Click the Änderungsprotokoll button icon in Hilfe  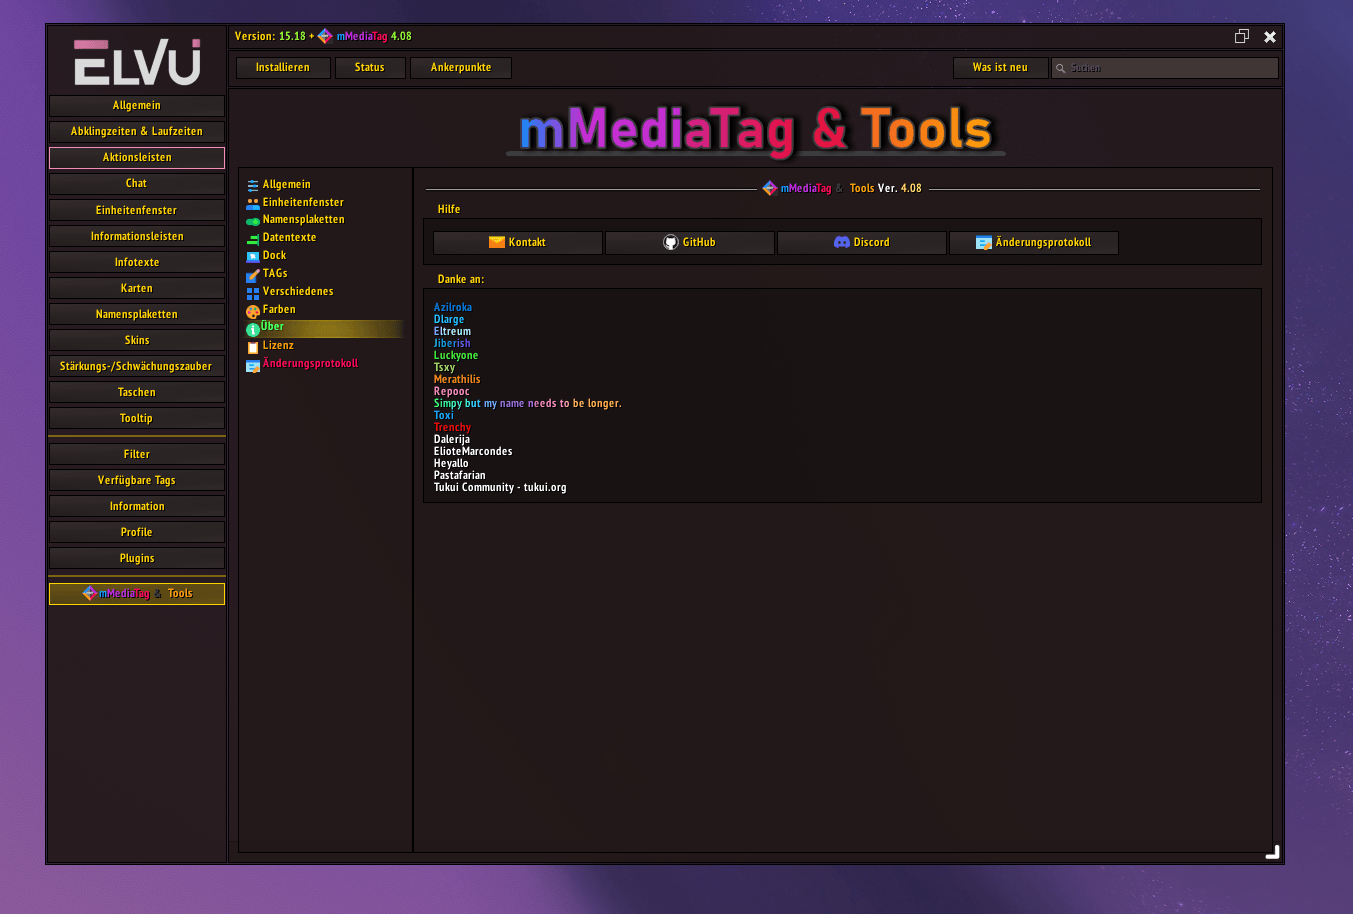(x=984, y=242)
